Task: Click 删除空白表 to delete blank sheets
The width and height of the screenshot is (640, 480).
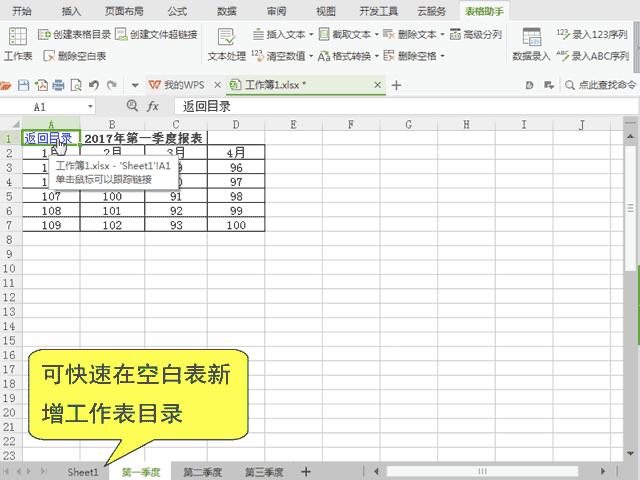Action: [x=75, y=56]
